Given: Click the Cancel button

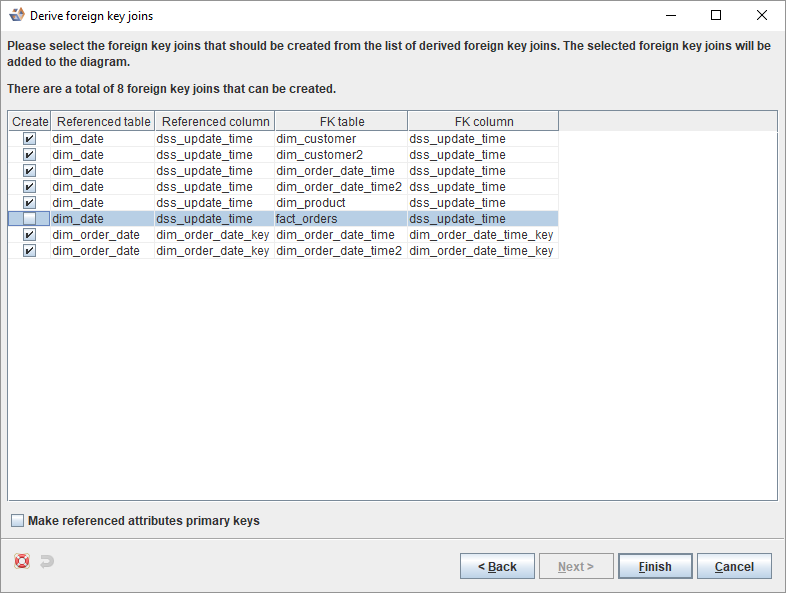Looking at the screenshot, I should [734, 566].
